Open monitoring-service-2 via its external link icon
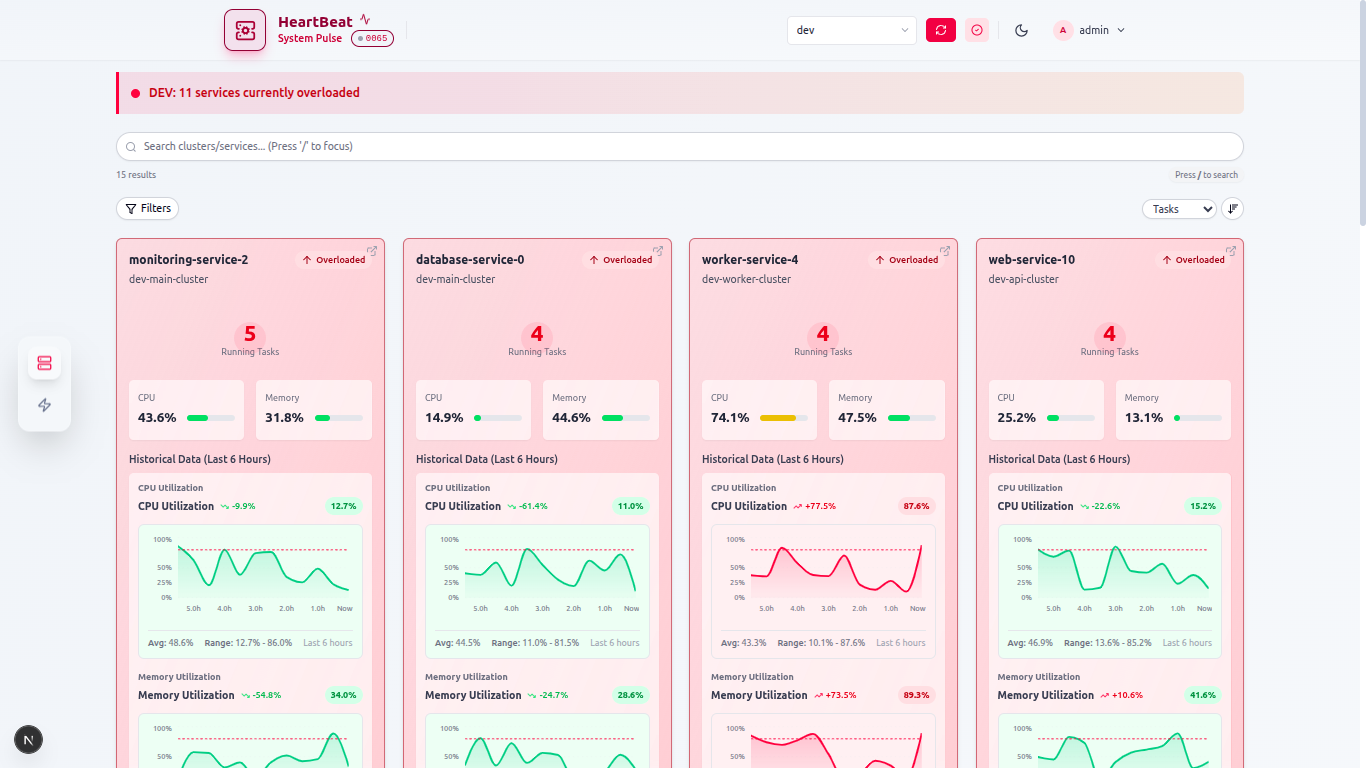 point(372,250)
